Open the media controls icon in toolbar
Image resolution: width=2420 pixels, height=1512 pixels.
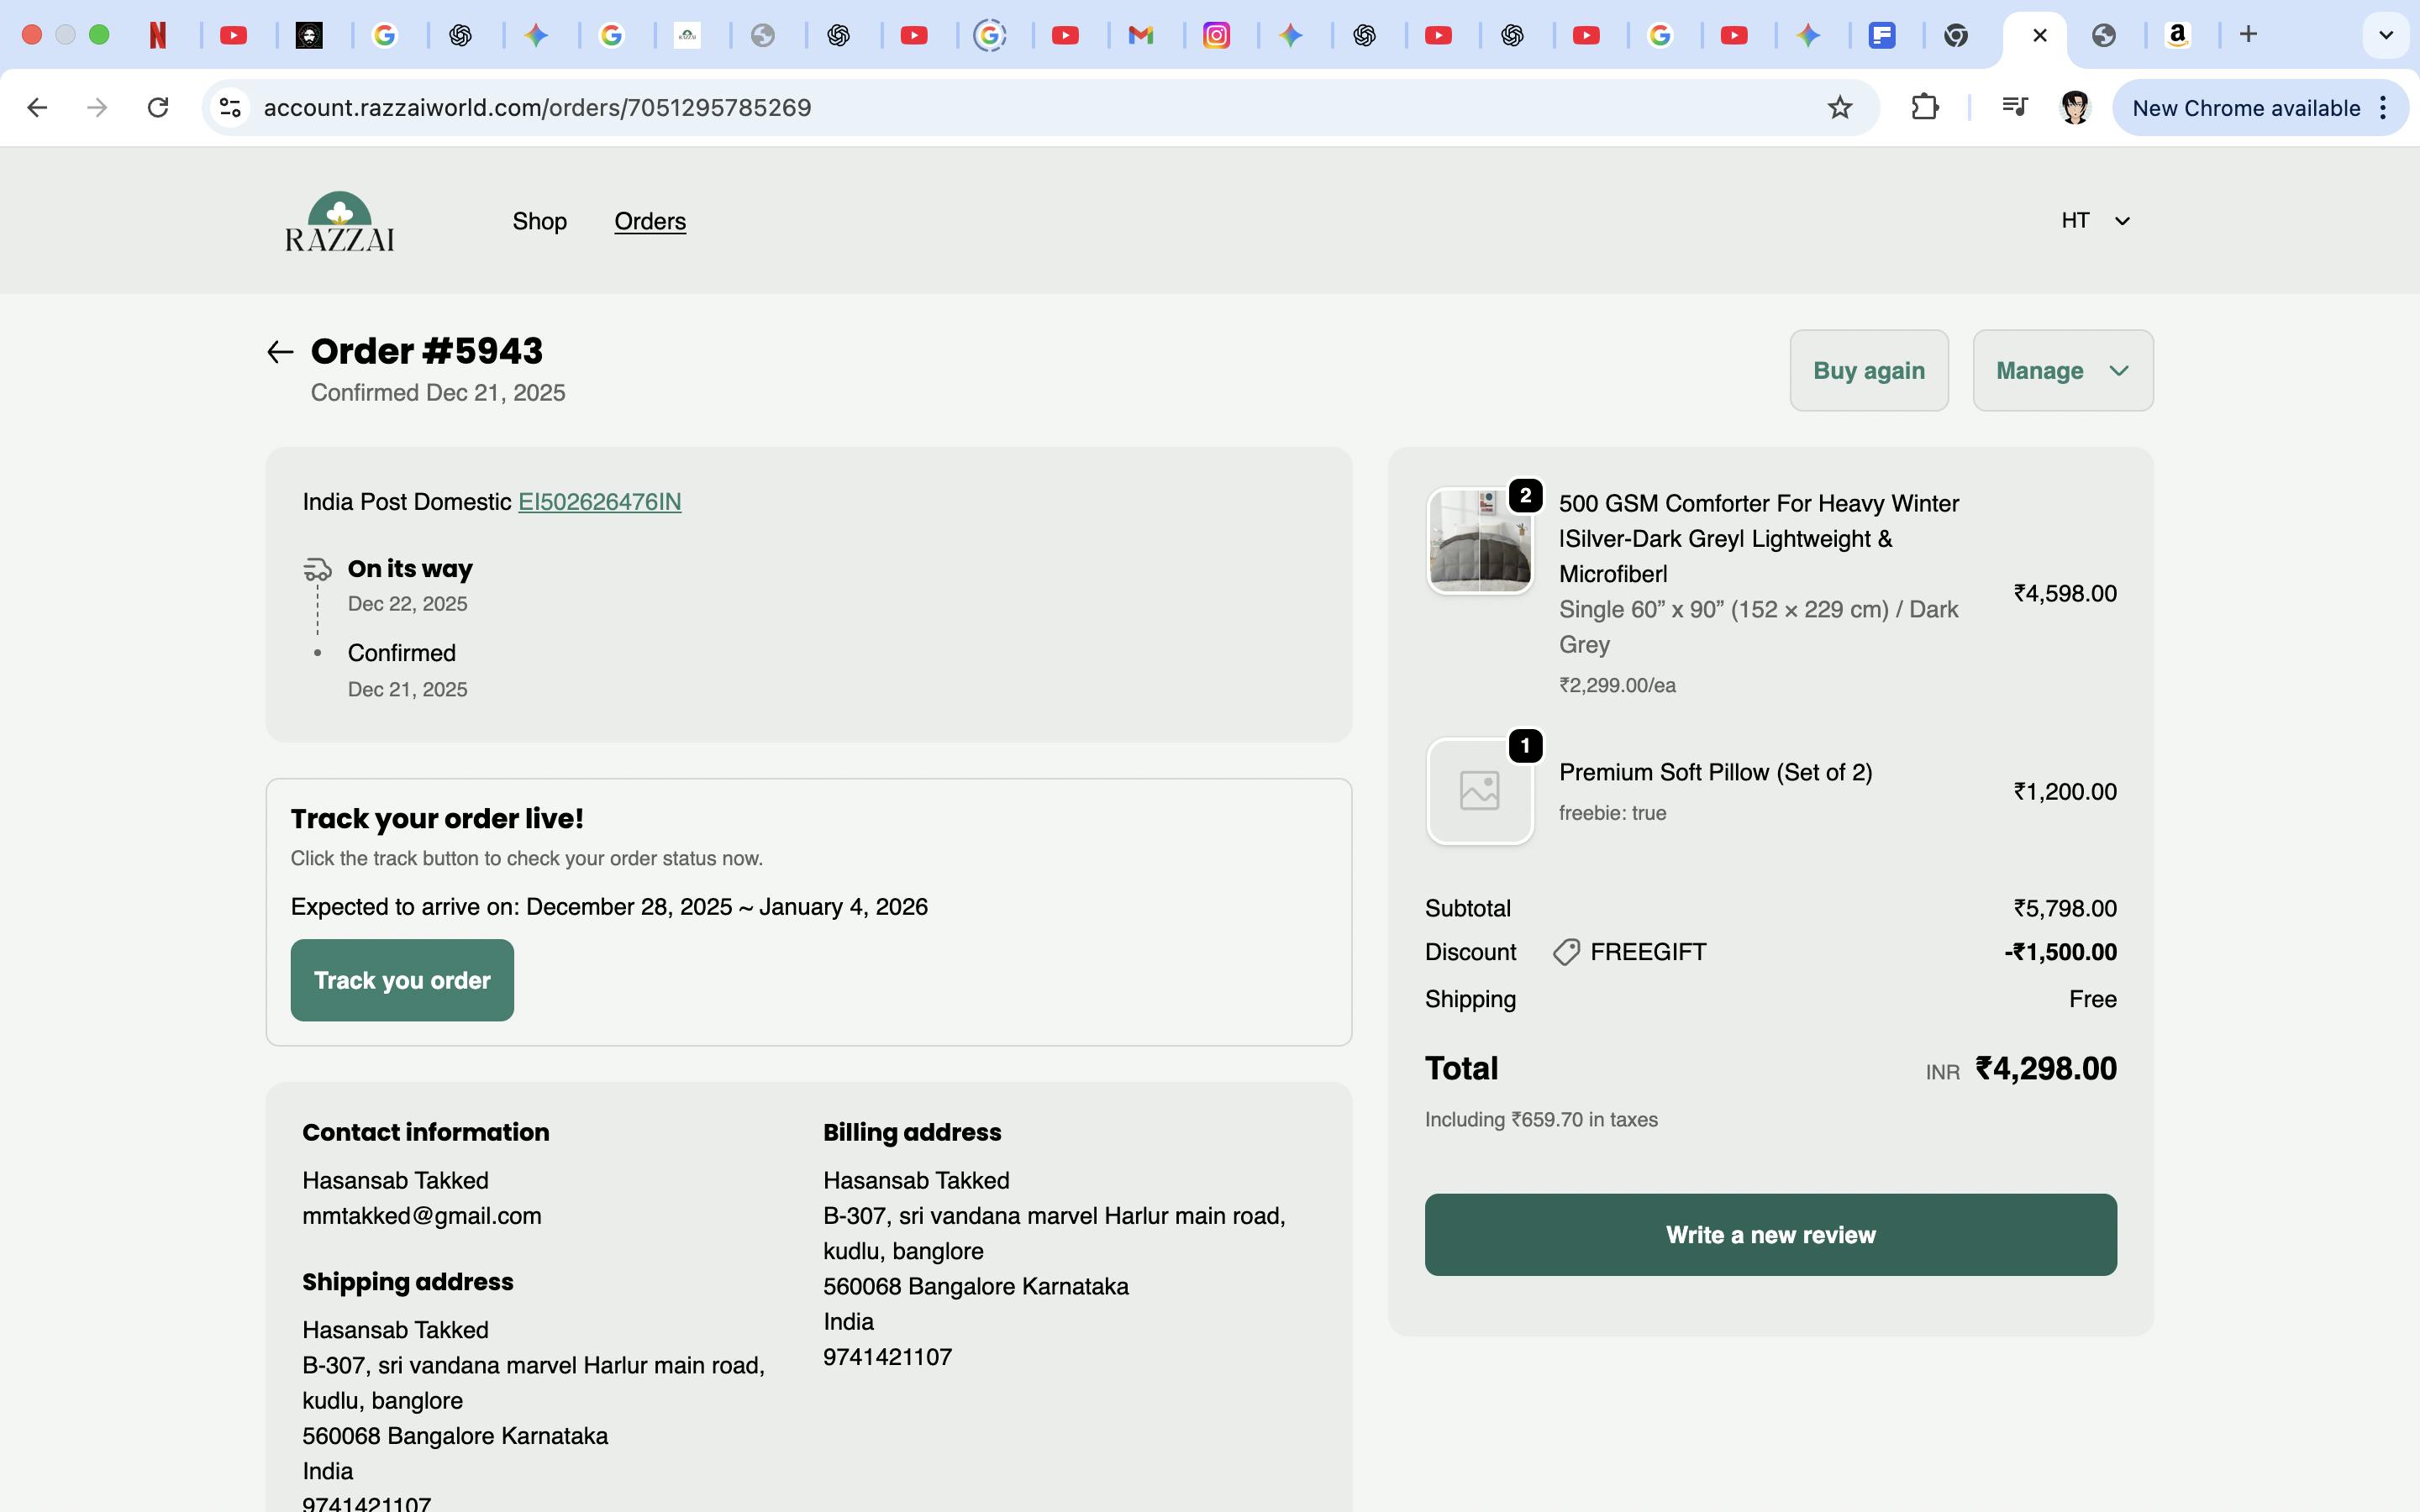2014,108
